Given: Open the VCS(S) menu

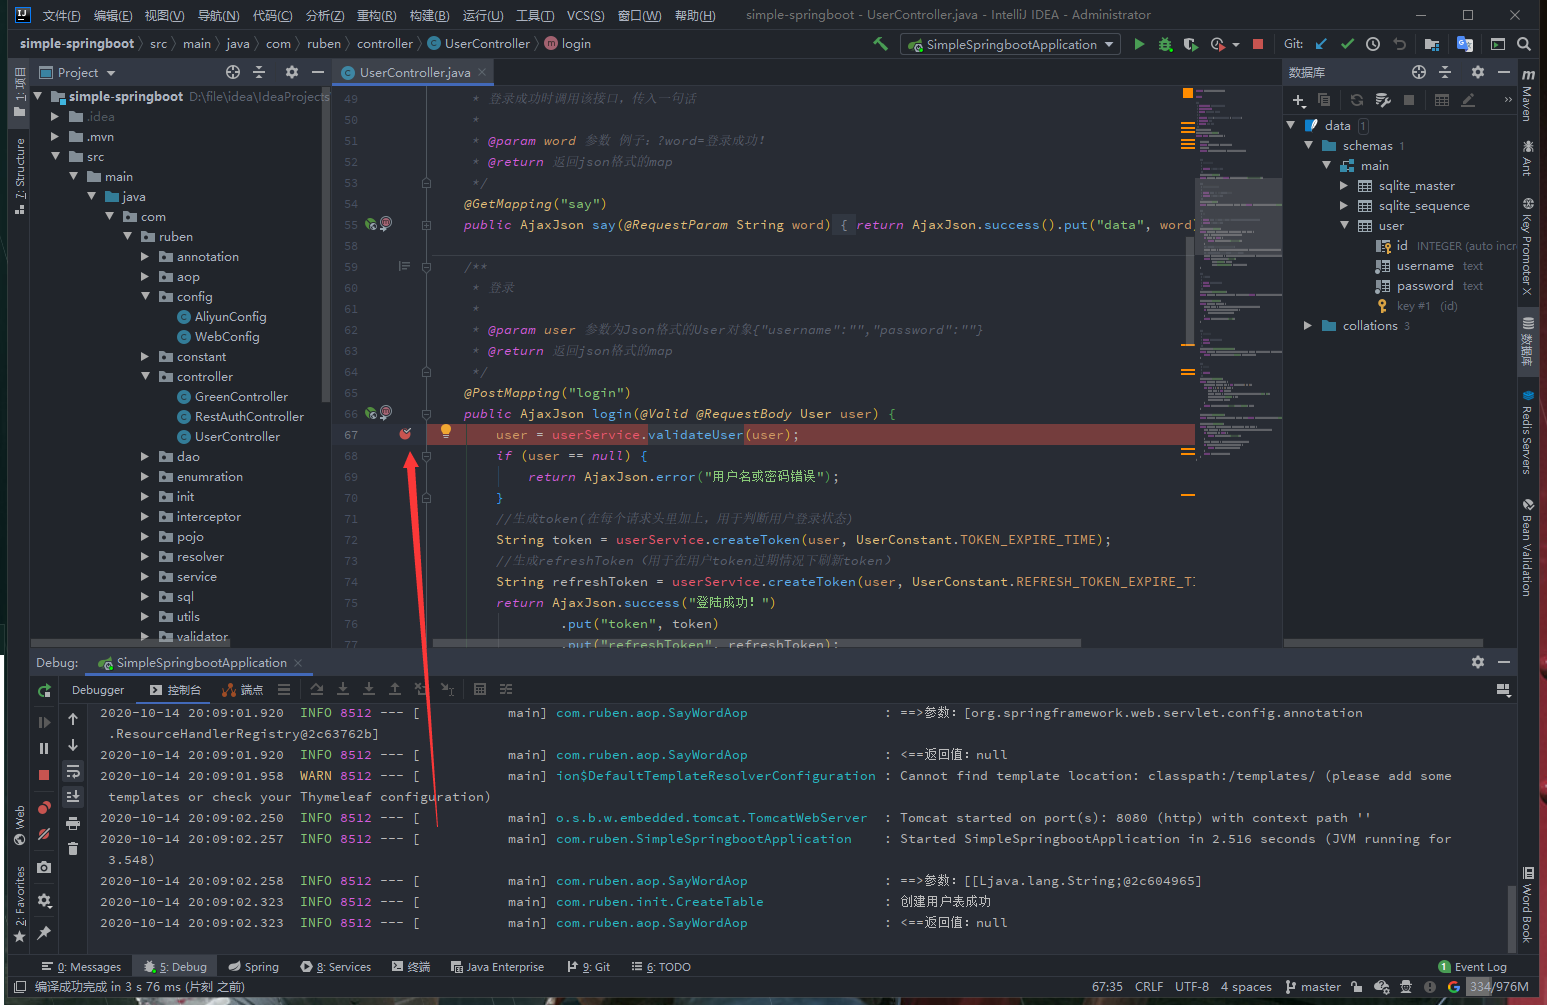Looking at the screenshot, I should coord(585,15).
